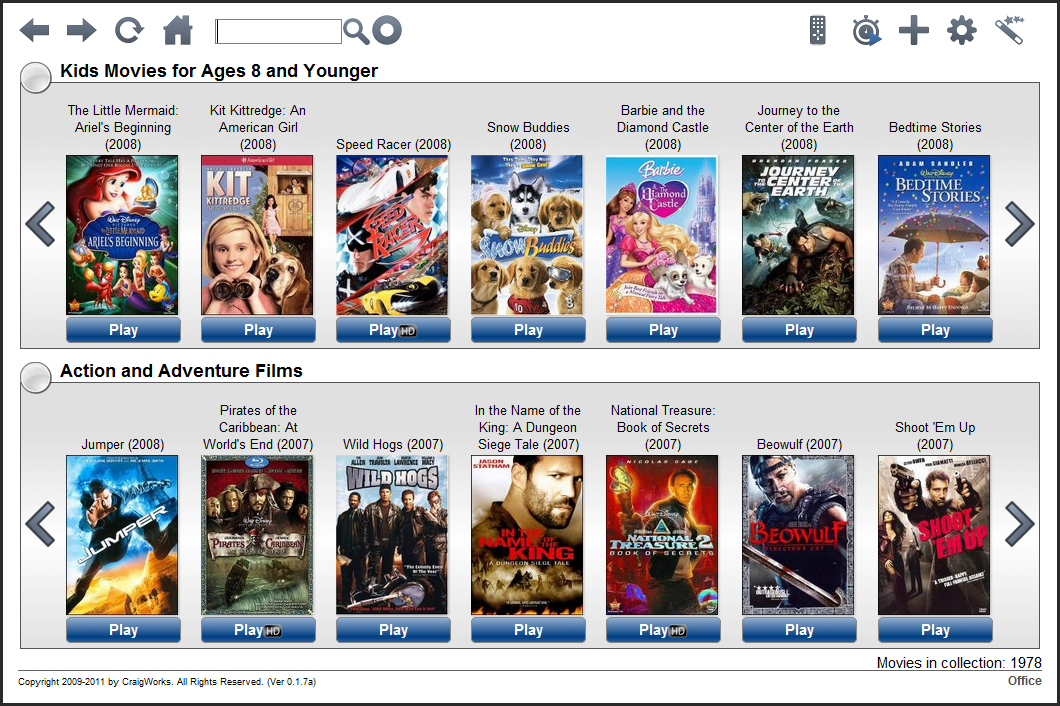The height and width of the screenshot is (706, 1060).
Task: Click the plus icon to add
Action: (x=914, y=30)
